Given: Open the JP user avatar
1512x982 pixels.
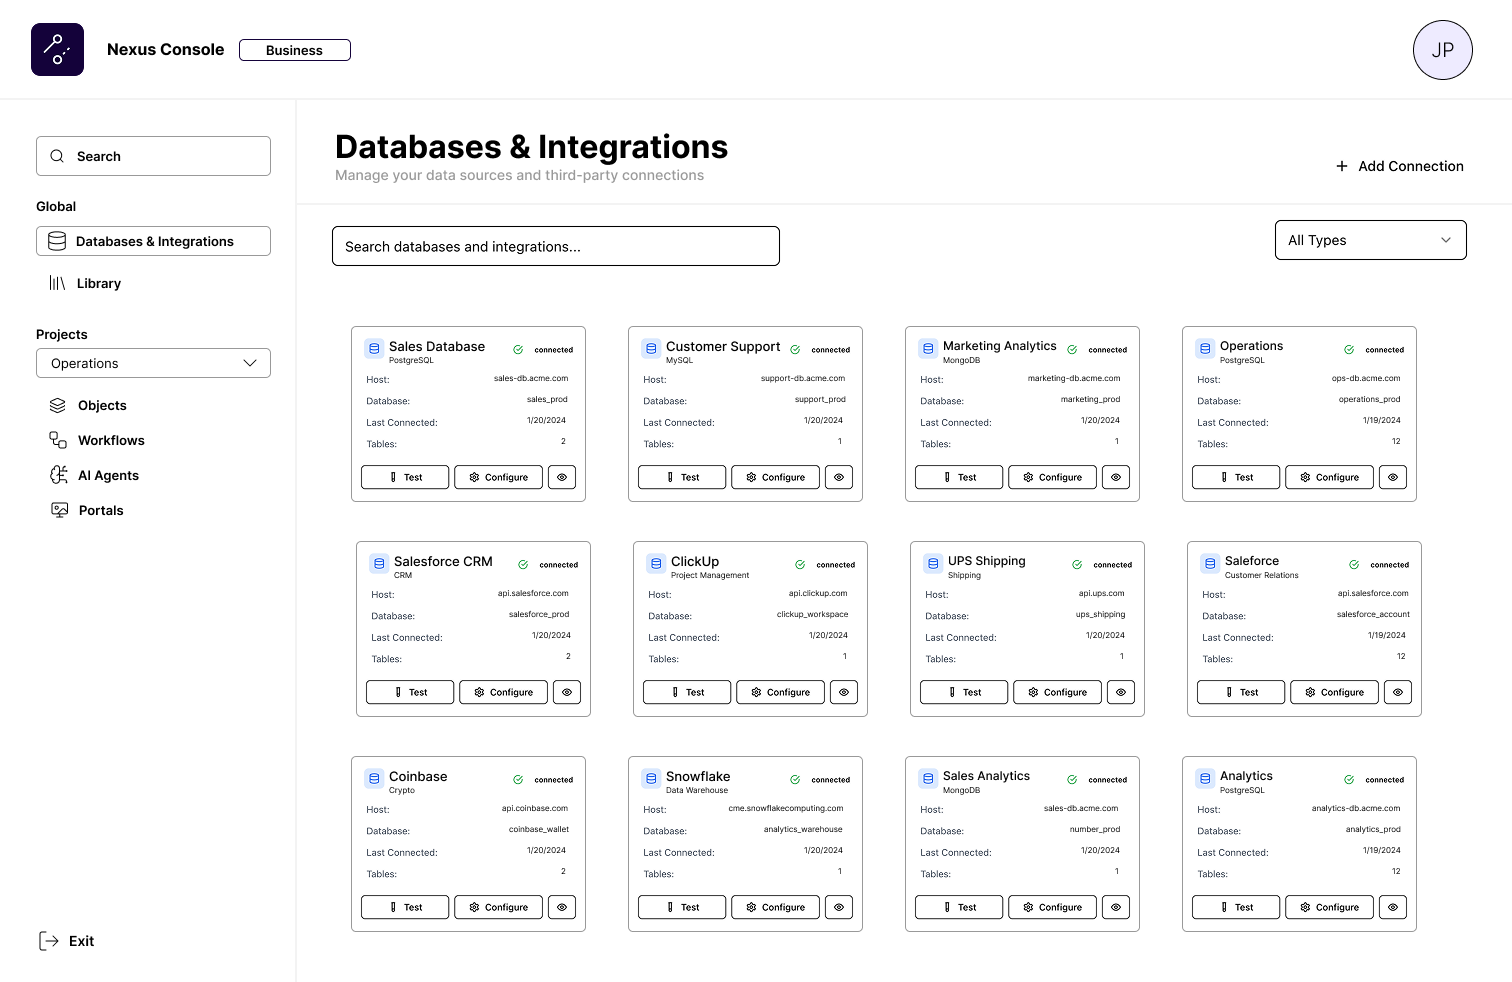Looking at the screenshot, I should [1442, 50].
